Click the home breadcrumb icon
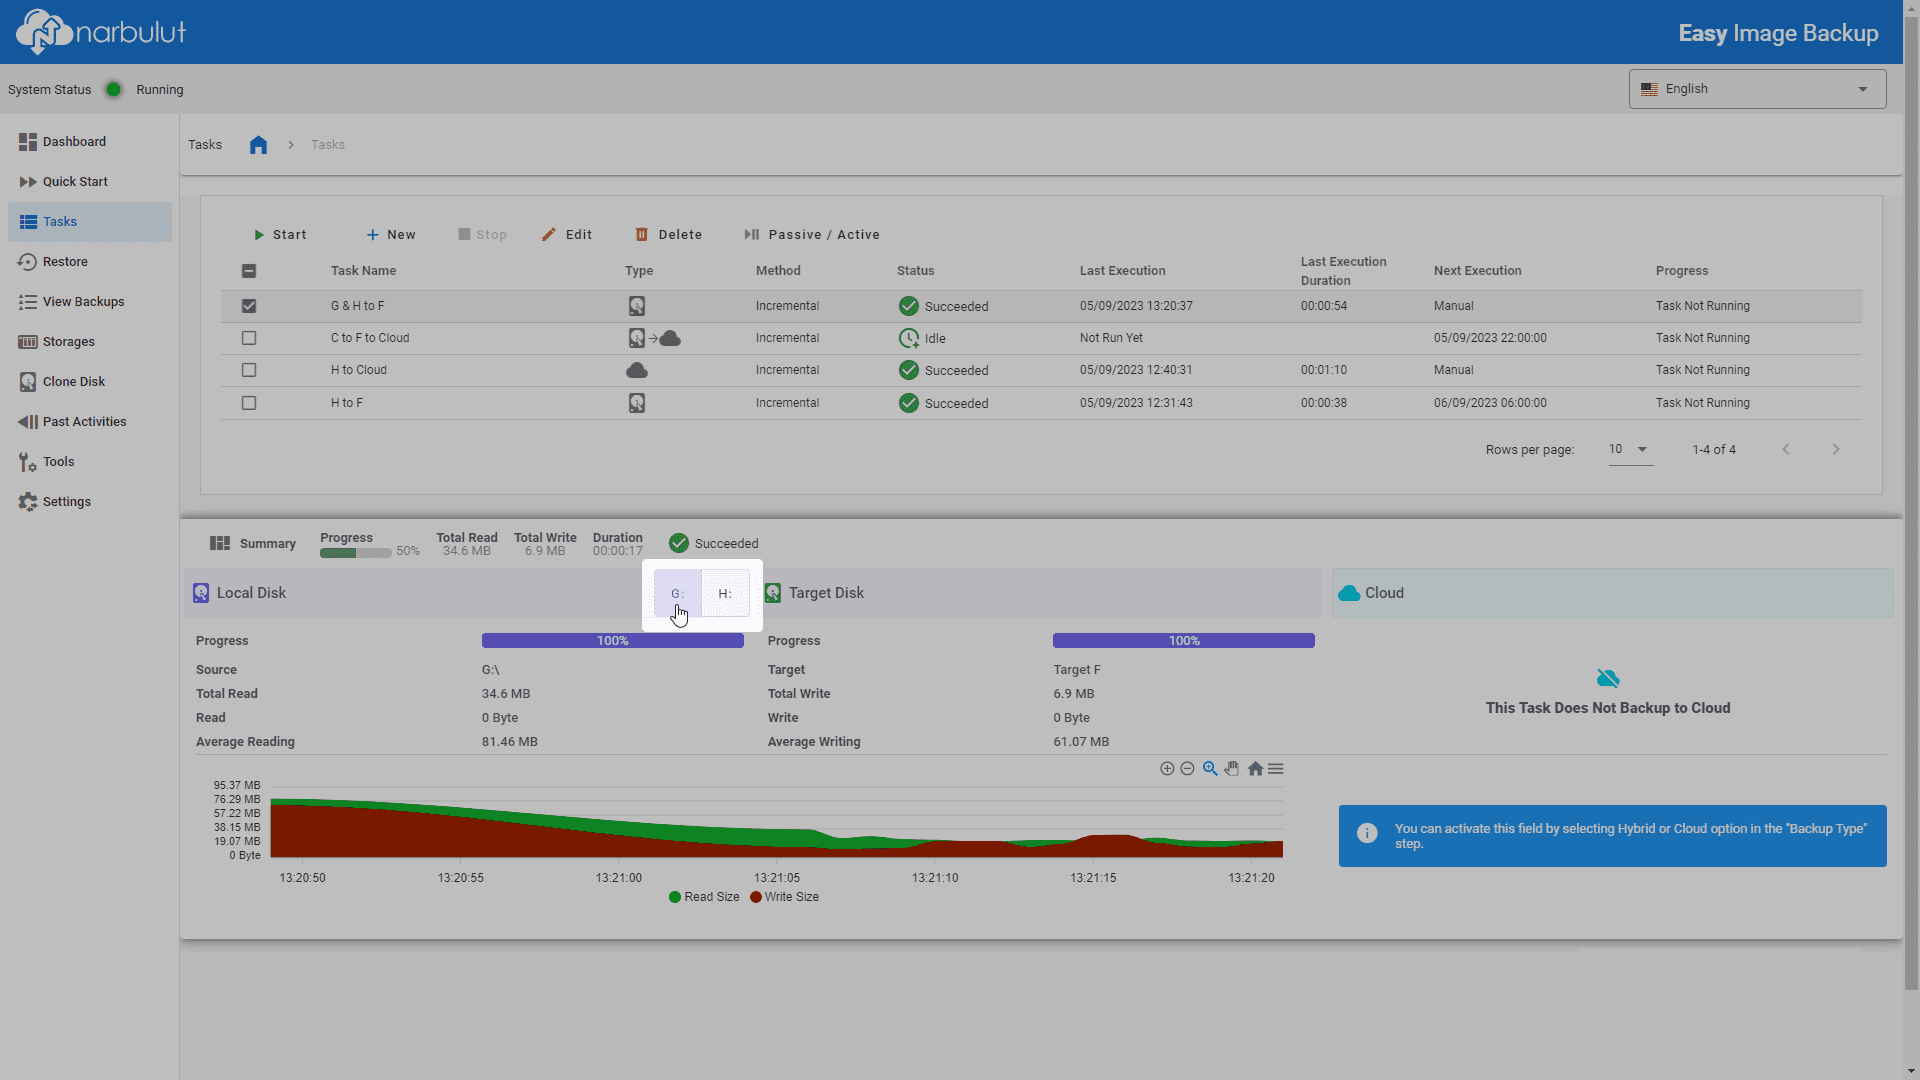Image resolution: width=1920 pixels, height=1080 pixels. (x=258, y=145)
